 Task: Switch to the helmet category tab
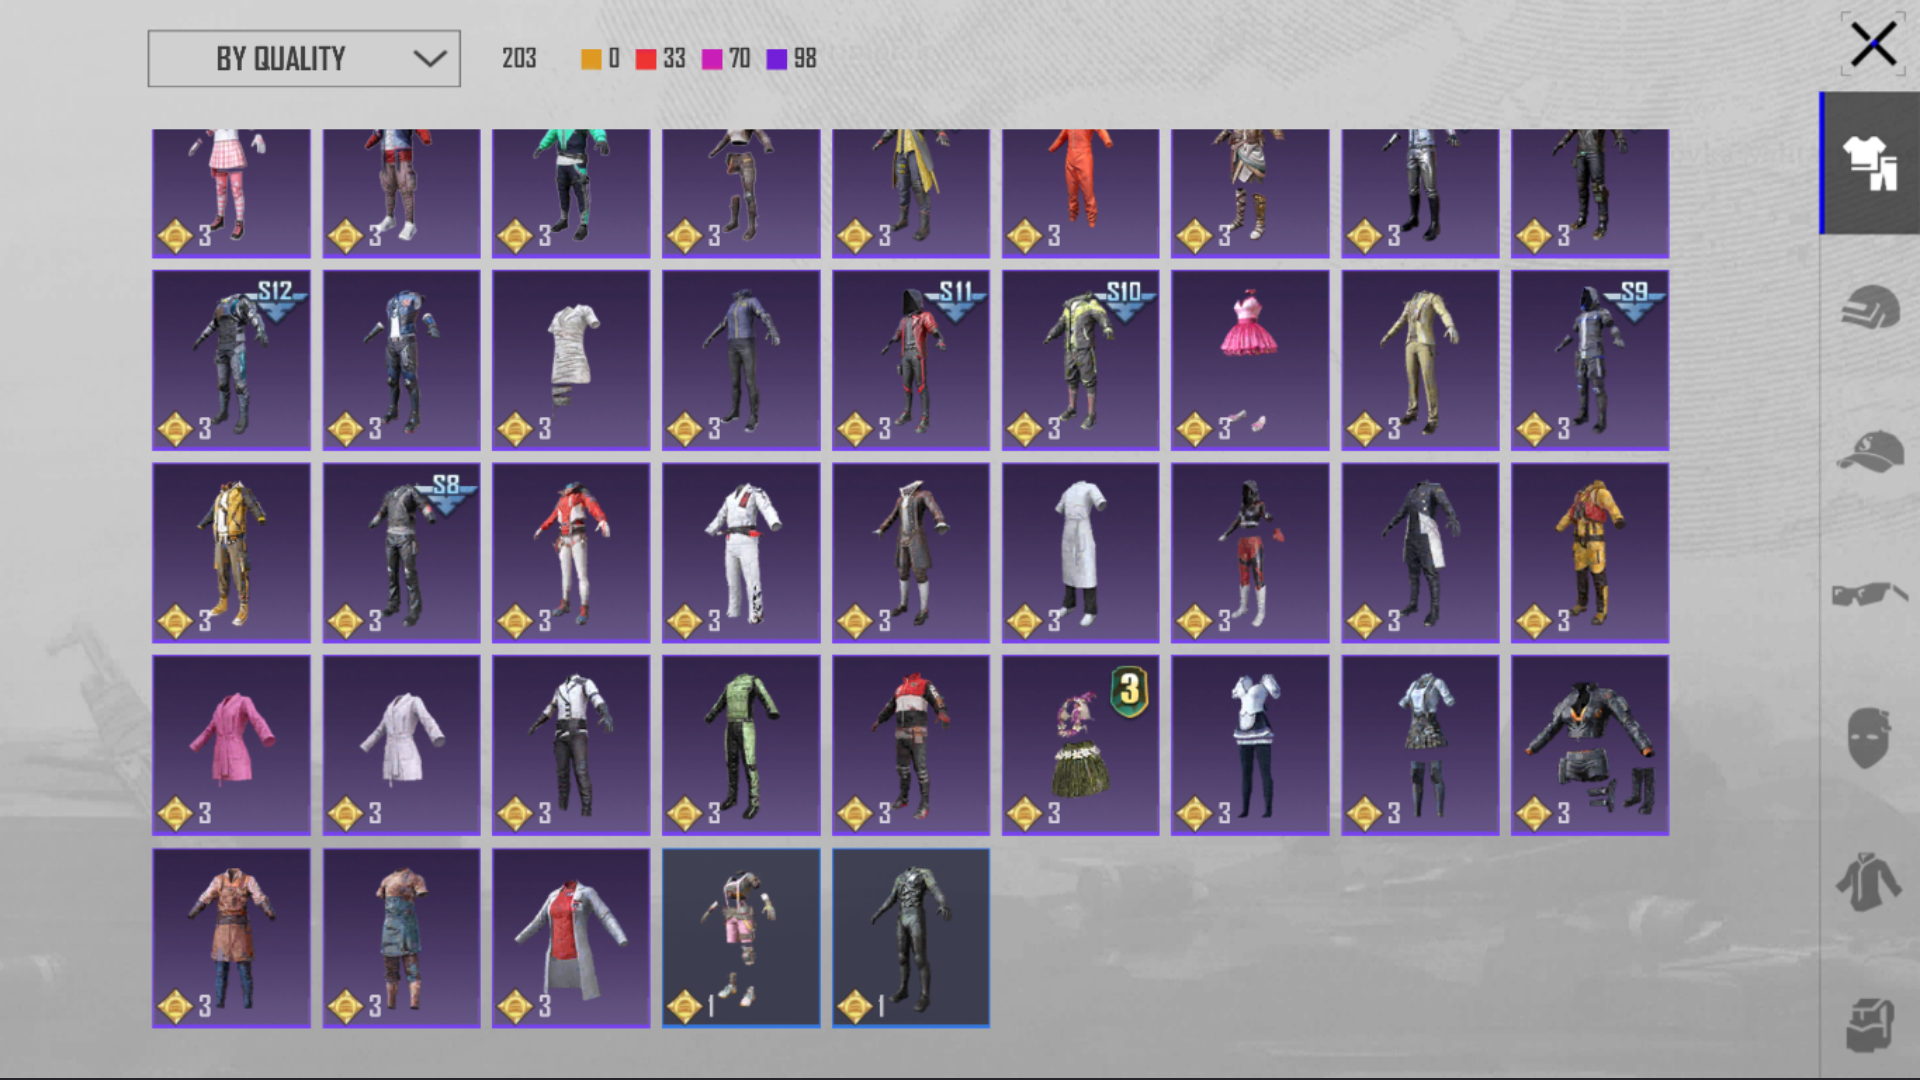1869,306
